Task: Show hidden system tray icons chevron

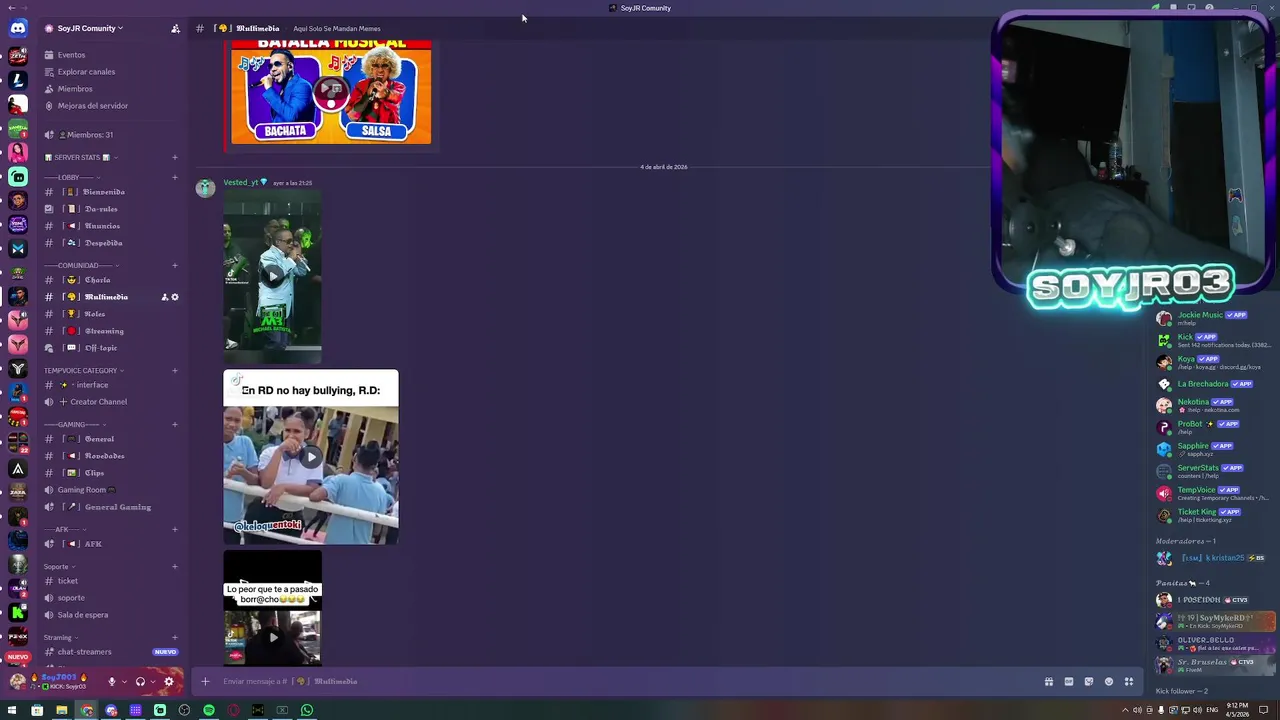Action: [x=1125, y=710]
